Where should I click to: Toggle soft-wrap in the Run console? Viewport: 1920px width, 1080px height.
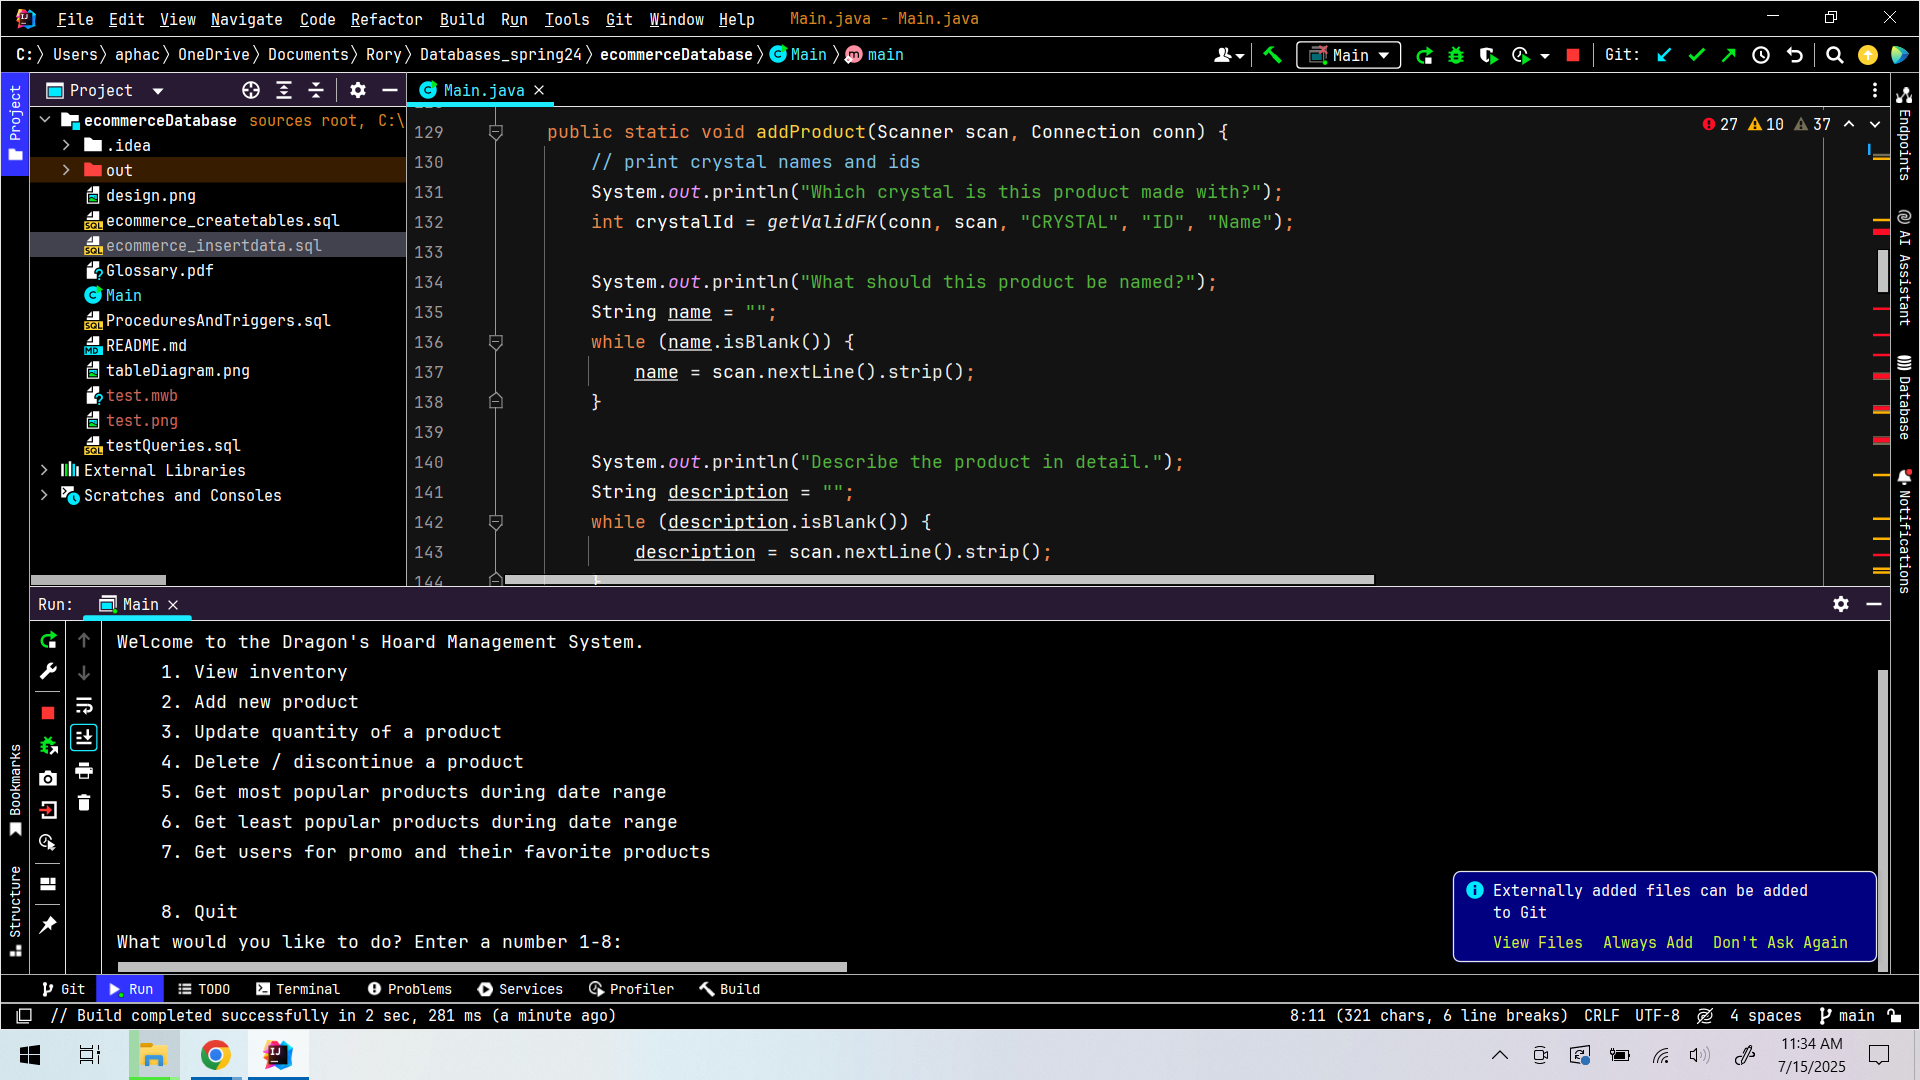[84, 706]
